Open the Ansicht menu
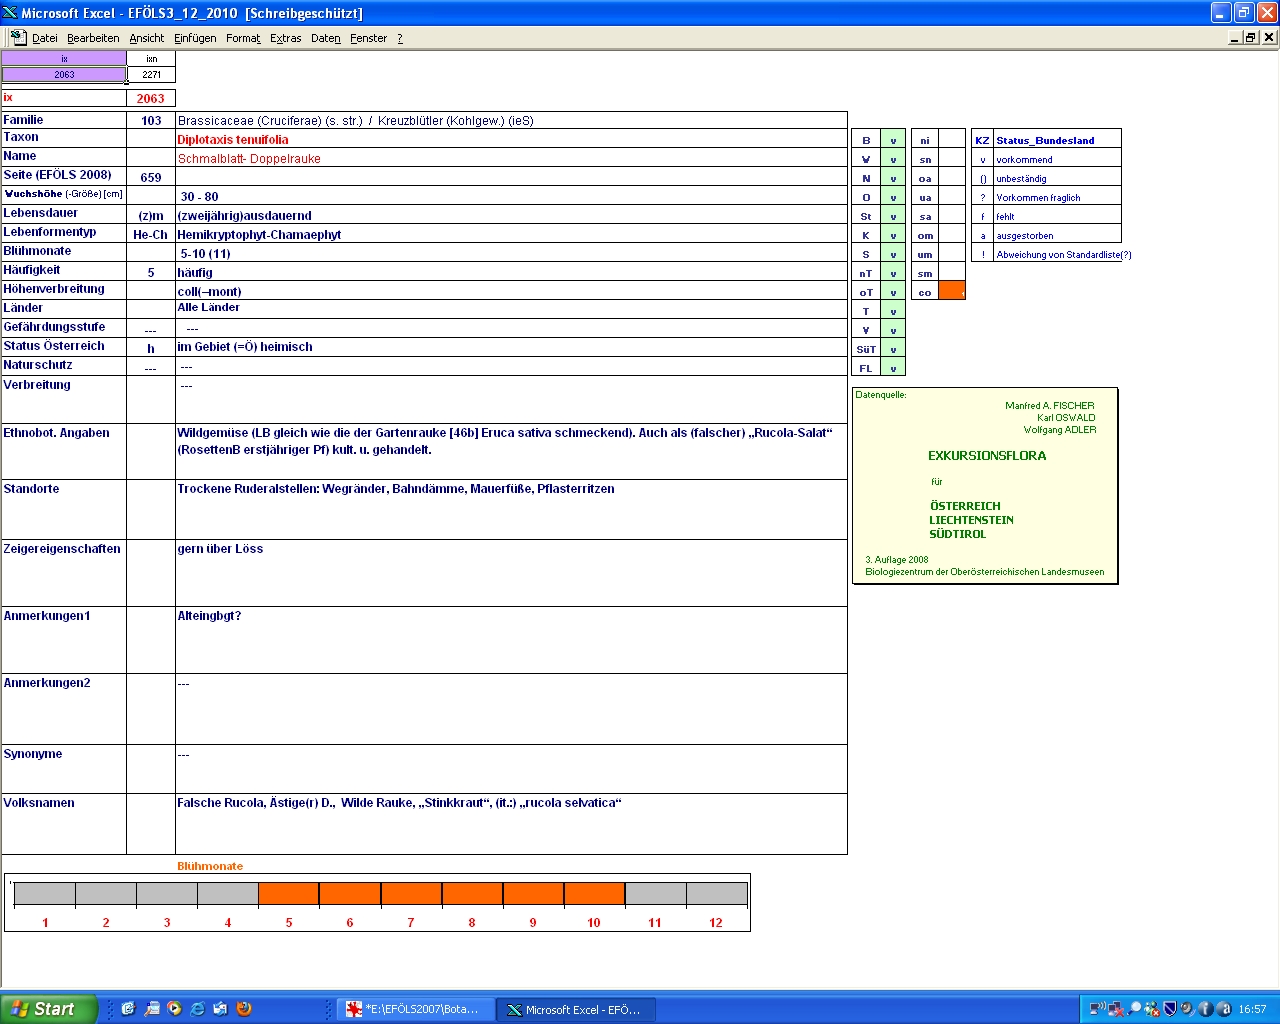1280x1024 pixels. pos(147,38)
